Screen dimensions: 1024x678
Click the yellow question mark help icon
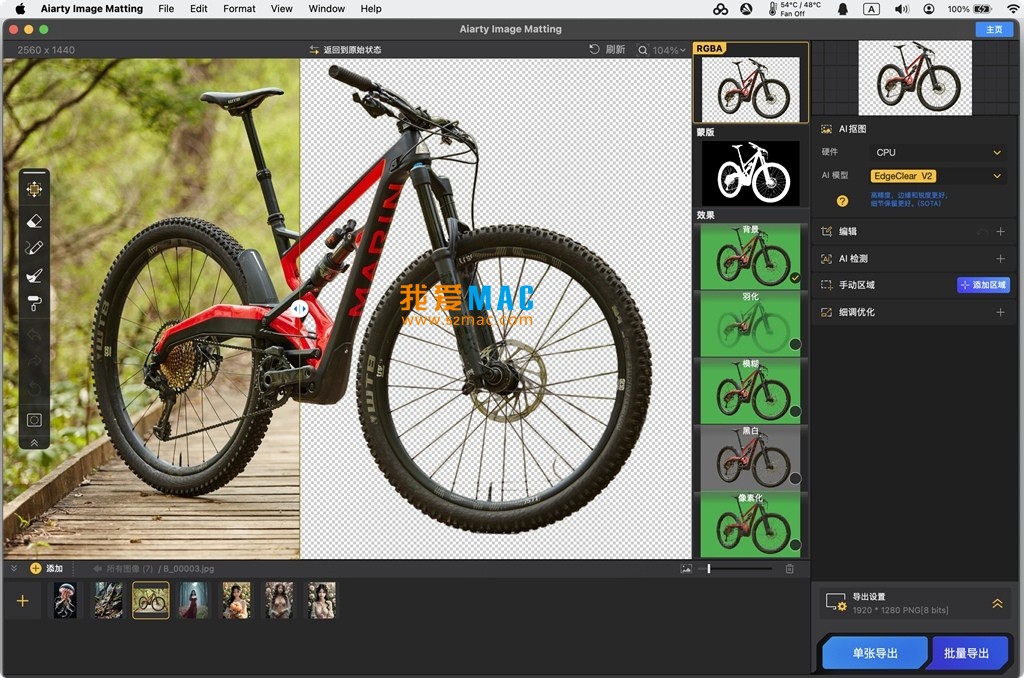coord(842,201)
